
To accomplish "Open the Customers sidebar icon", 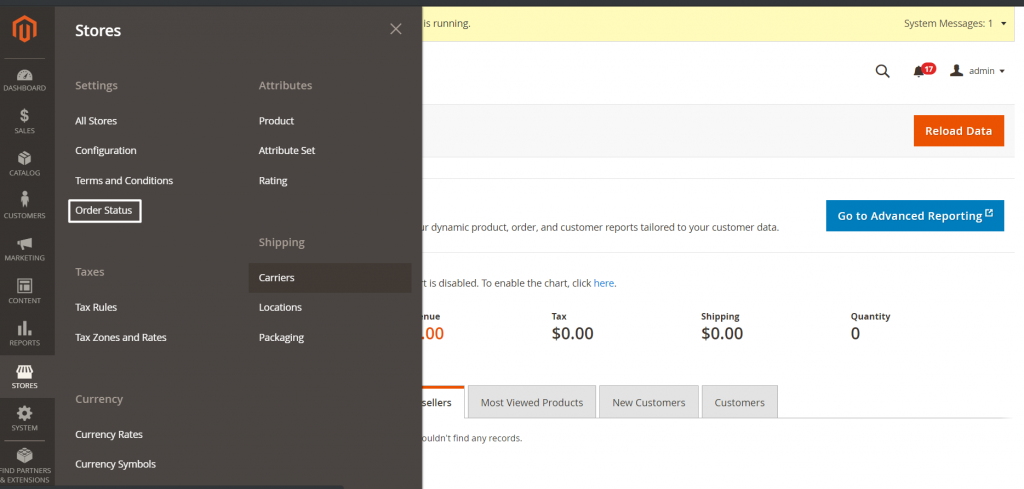I will click(25, 206).
